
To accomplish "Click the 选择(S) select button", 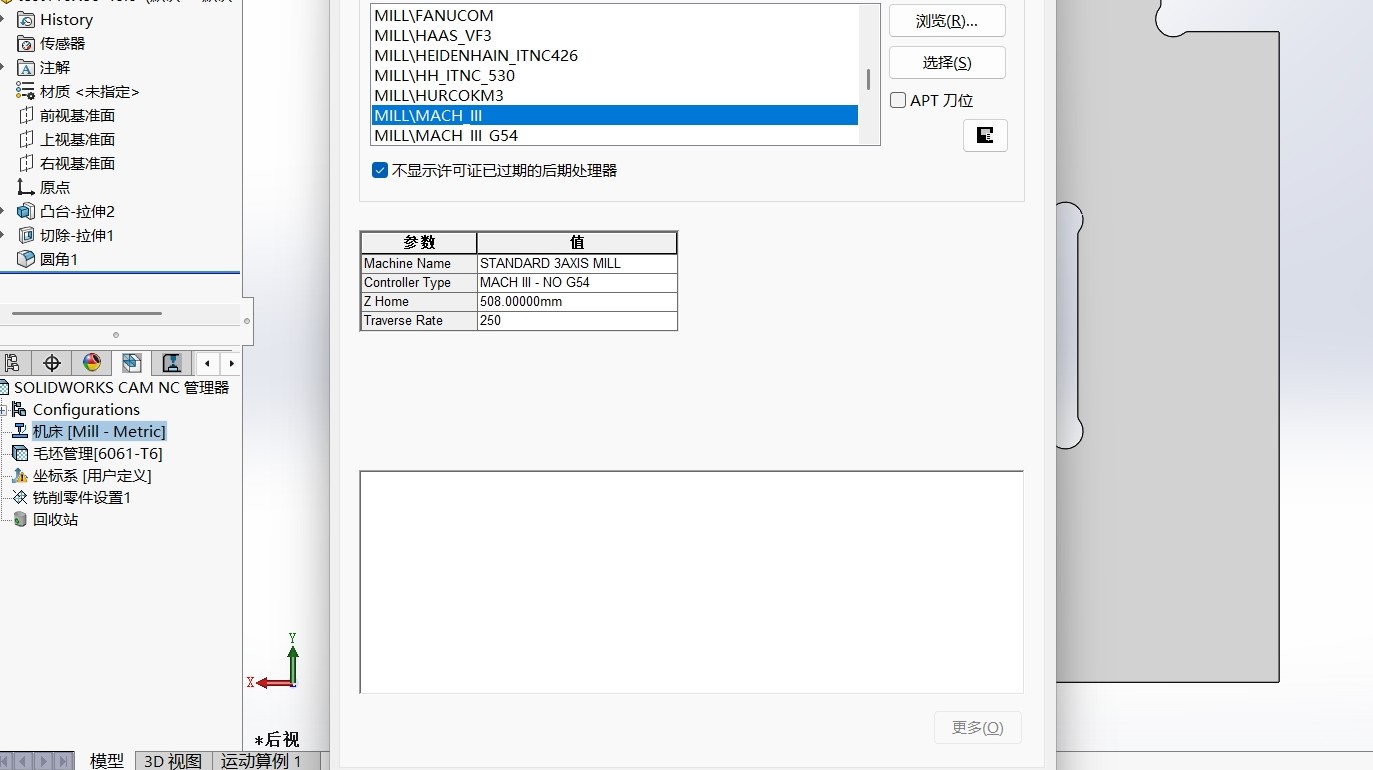I will 947,62.
